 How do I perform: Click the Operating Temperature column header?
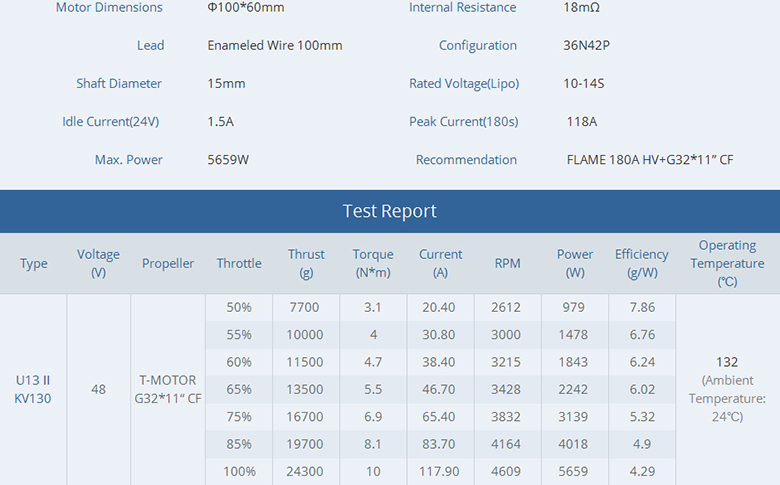click(x=727, y=263)
